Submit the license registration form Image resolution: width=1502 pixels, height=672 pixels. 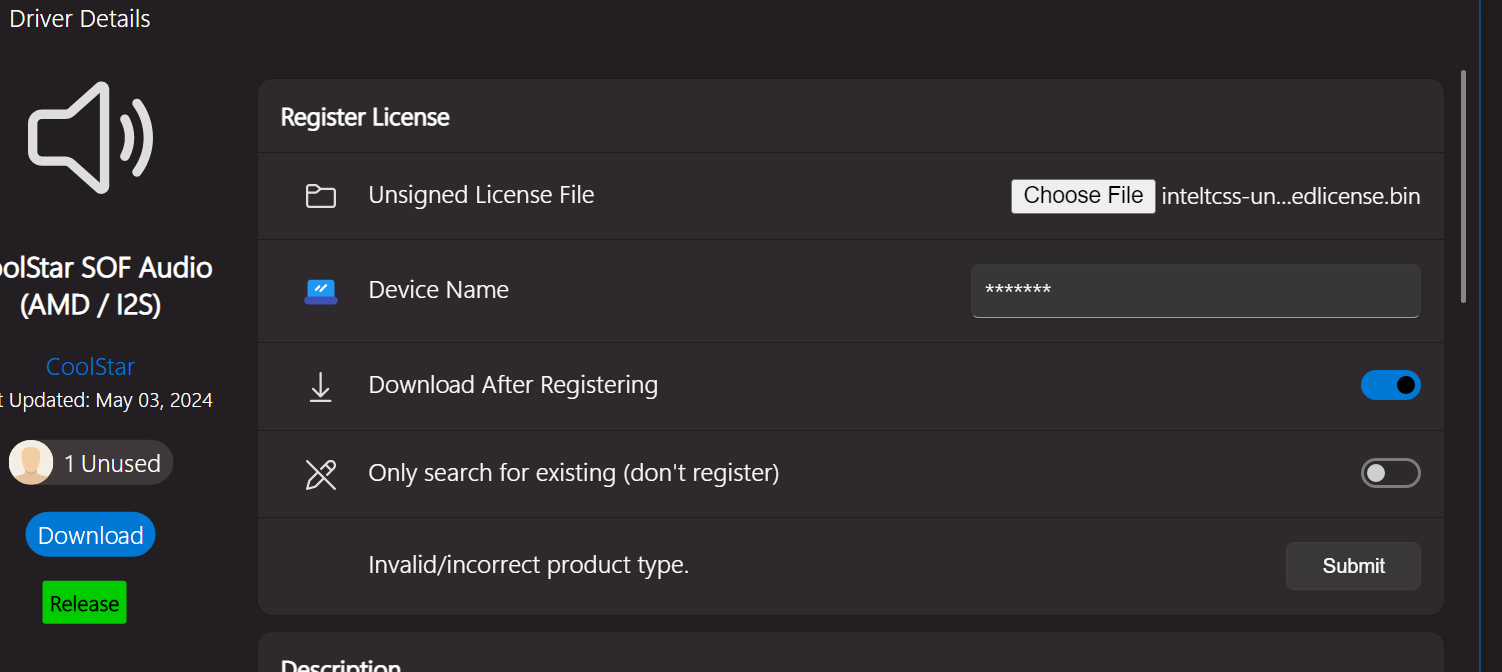[1353, 566]
